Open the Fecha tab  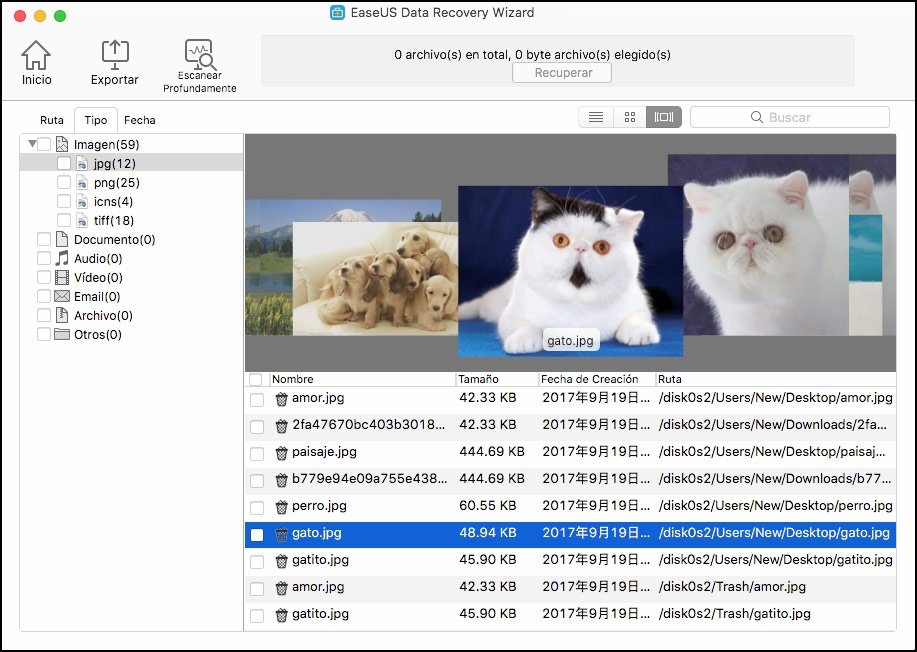pyautogui.click(x=140, y=120)
